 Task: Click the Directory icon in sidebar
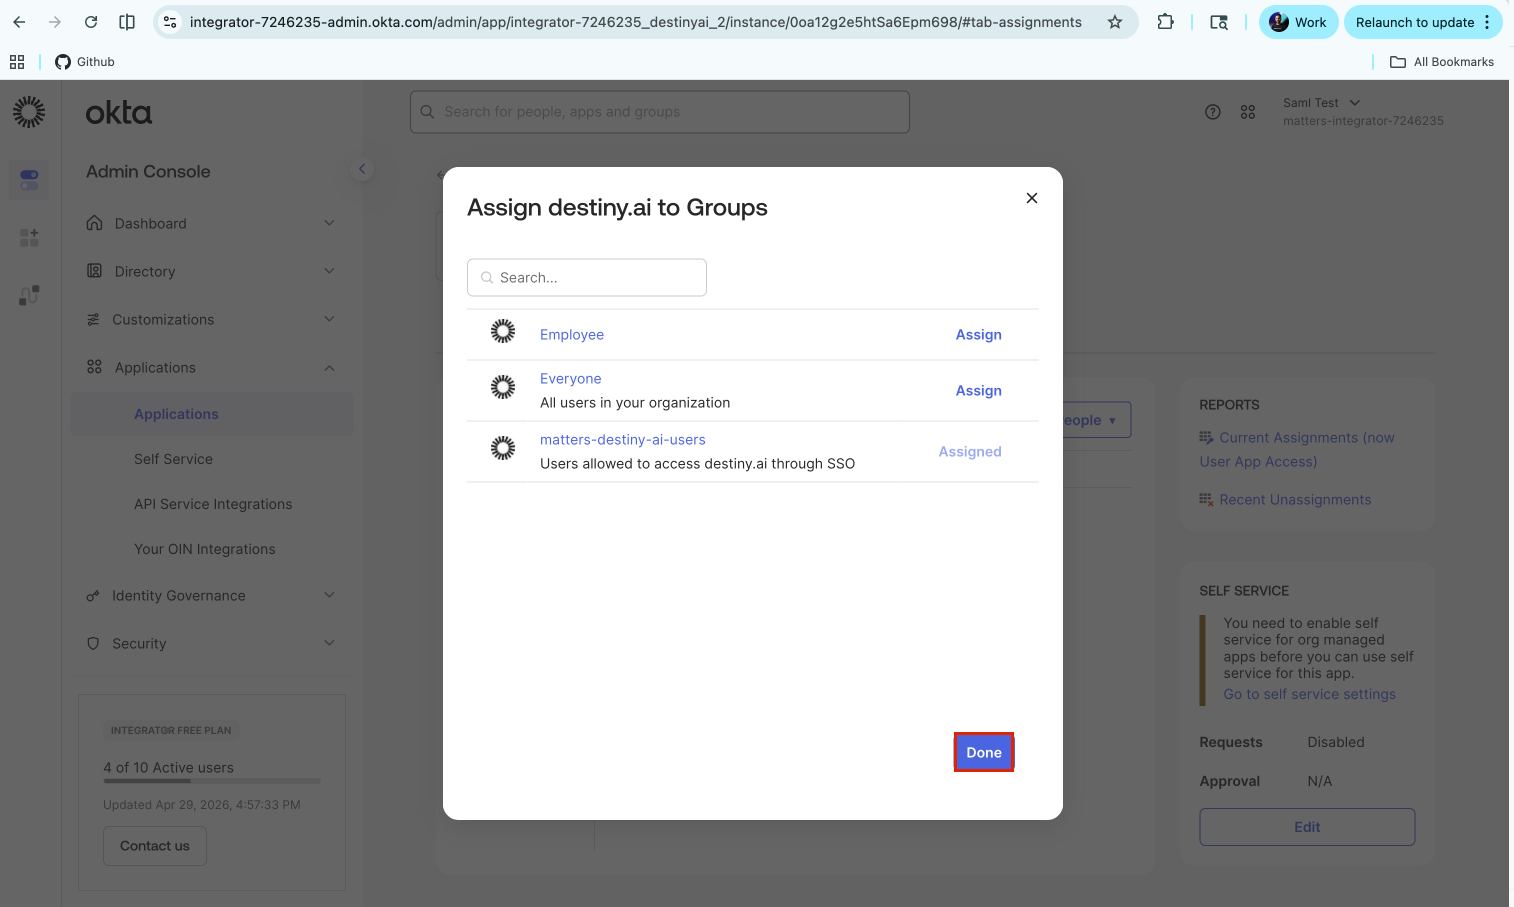click(x=94, y=271)
